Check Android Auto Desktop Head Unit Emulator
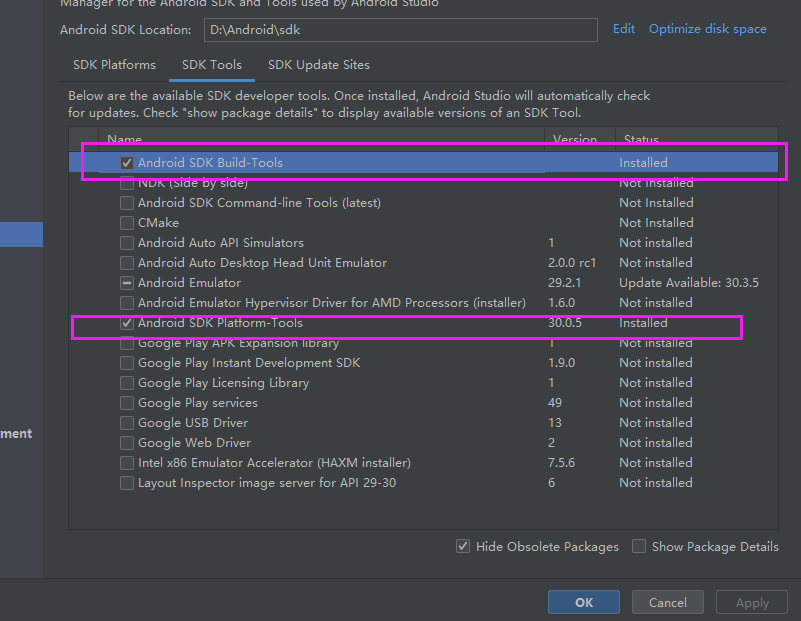This screenshot has height=621, width=801. pos(127,262)
